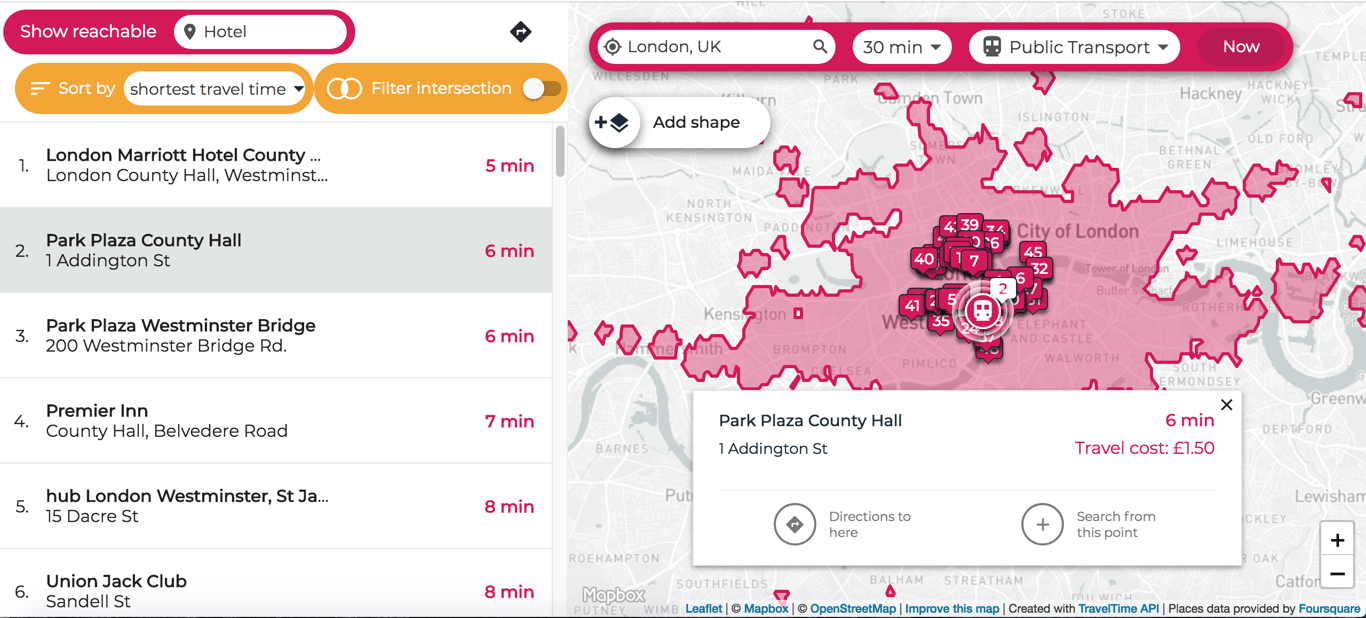
Task: Click the results list scrollbar
Action: click(x=560, y=152)
